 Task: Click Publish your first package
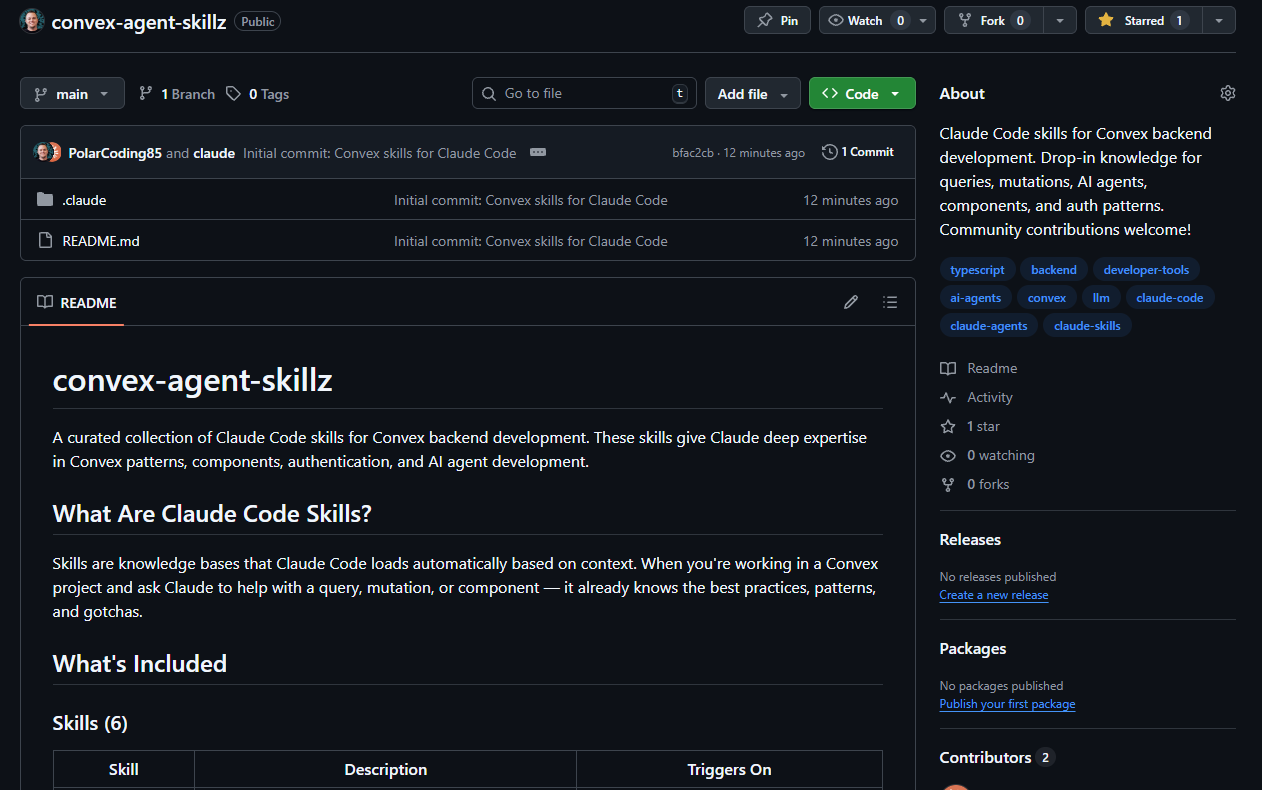[1006, 703]
